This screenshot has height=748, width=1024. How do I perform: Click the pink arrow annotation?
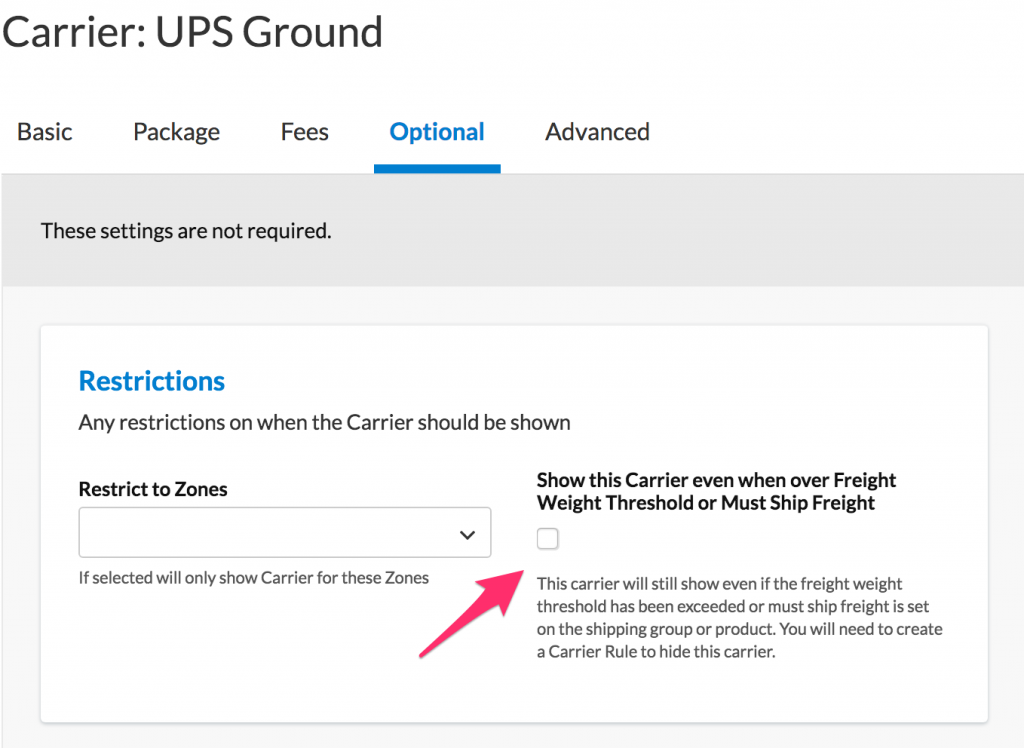coord(470,613)
